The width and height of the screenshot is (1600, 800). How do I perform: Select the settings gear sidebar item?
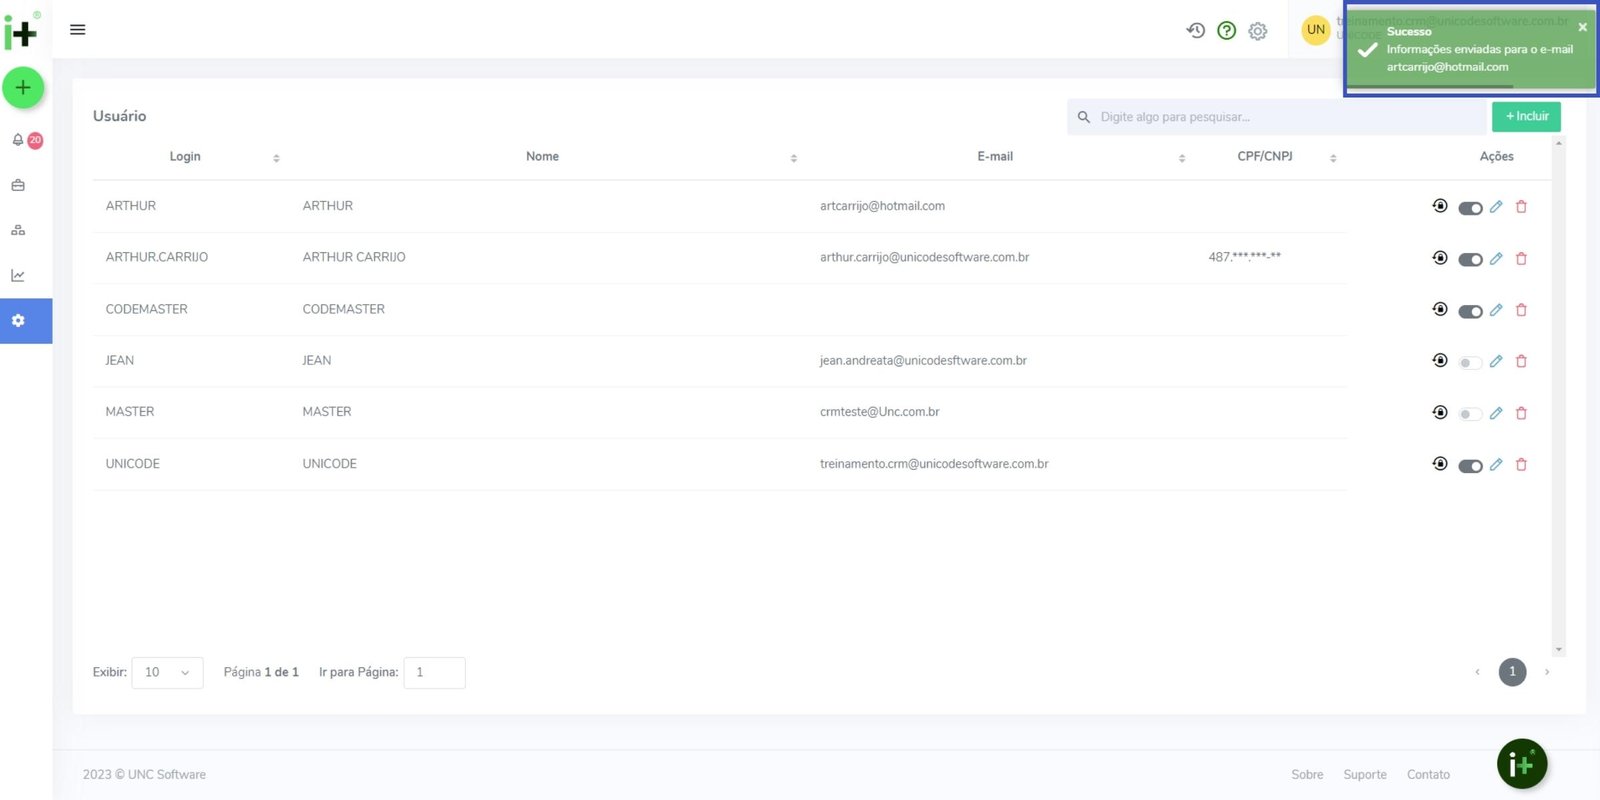point(18,321)
